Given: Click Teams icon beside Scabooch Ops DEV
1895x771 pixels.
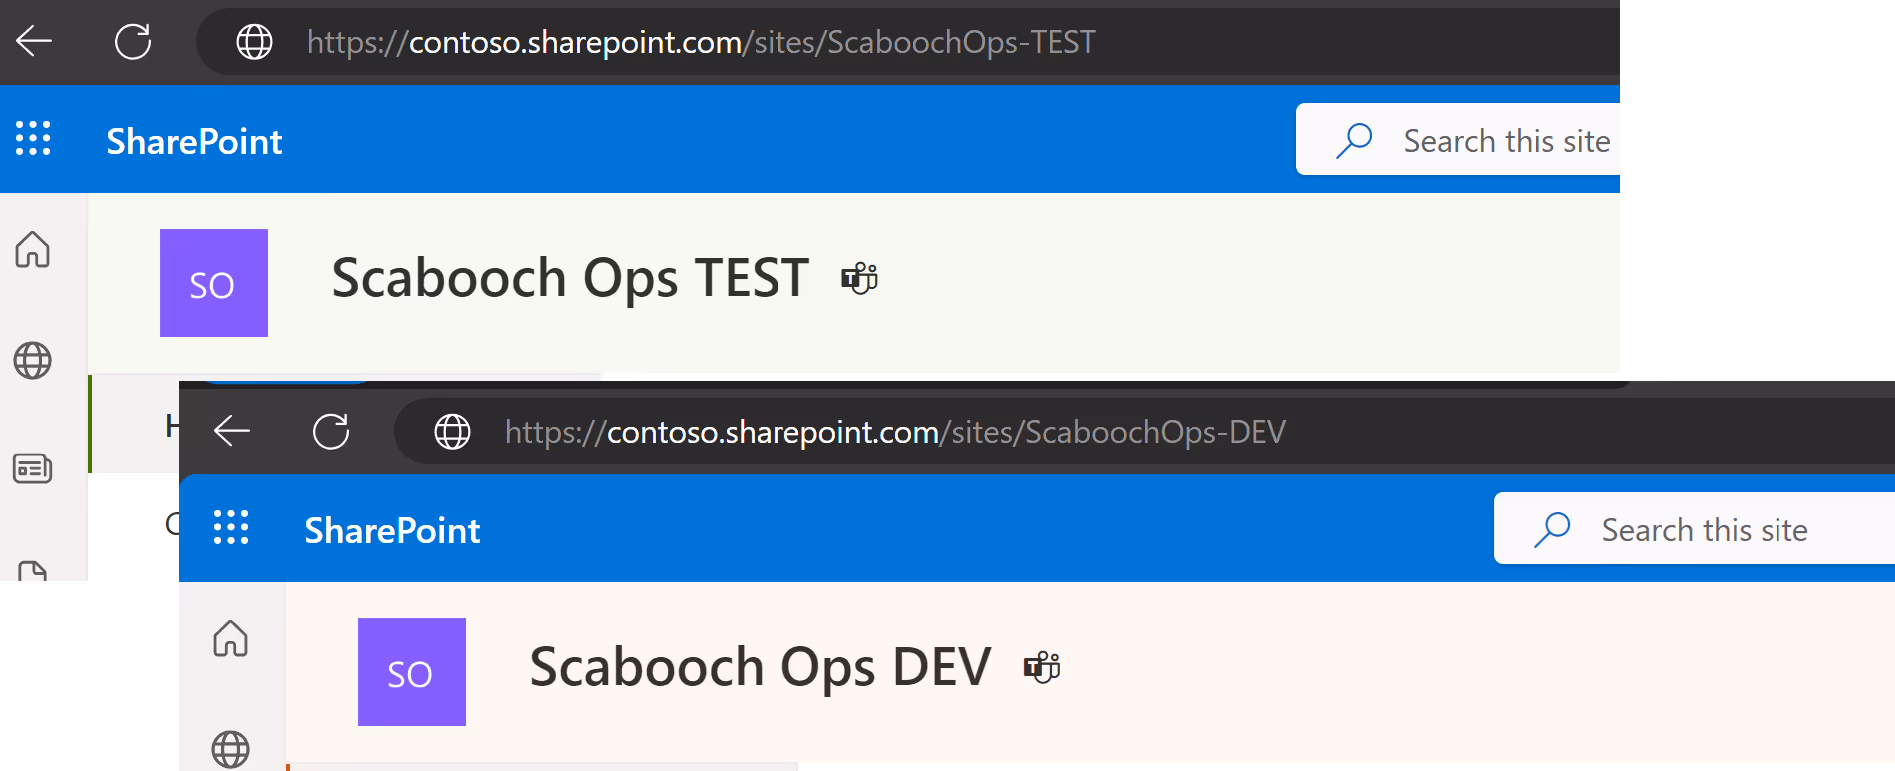Looking at the screenshot, I should [x=1042, y=667].
